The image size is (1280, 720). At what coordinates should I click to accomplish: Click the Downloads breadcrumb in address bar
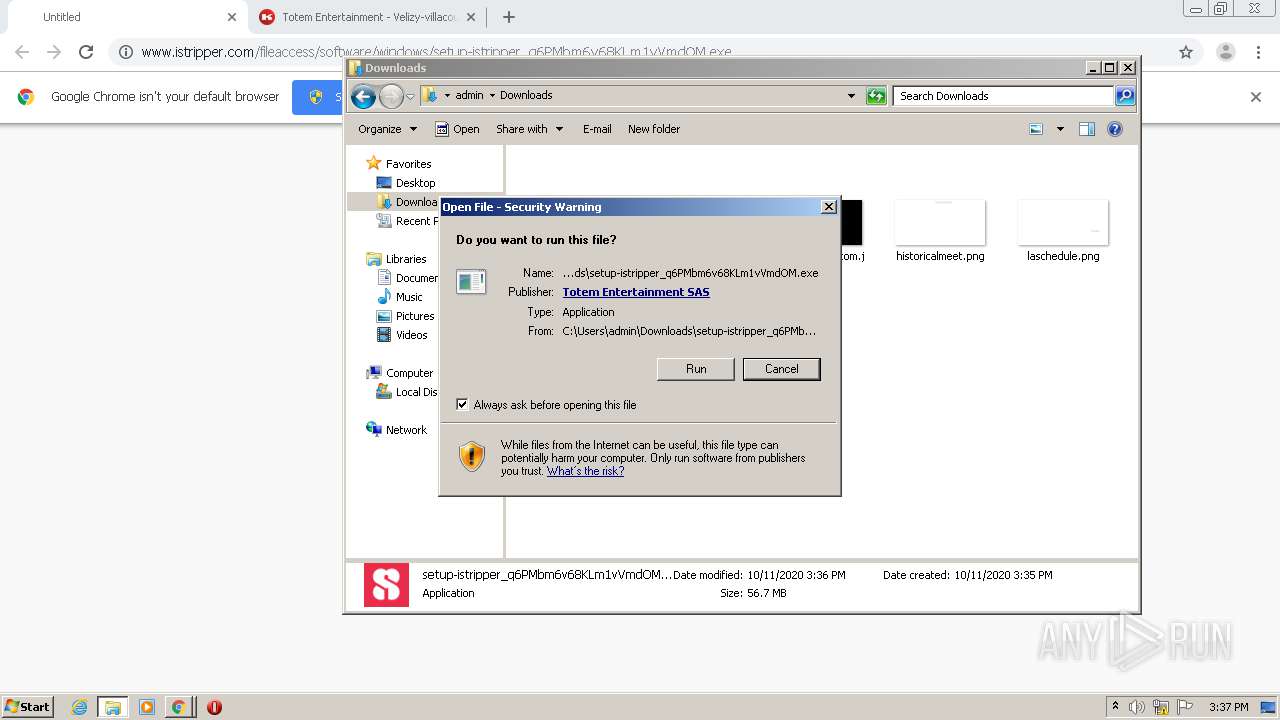coord(526,96)
